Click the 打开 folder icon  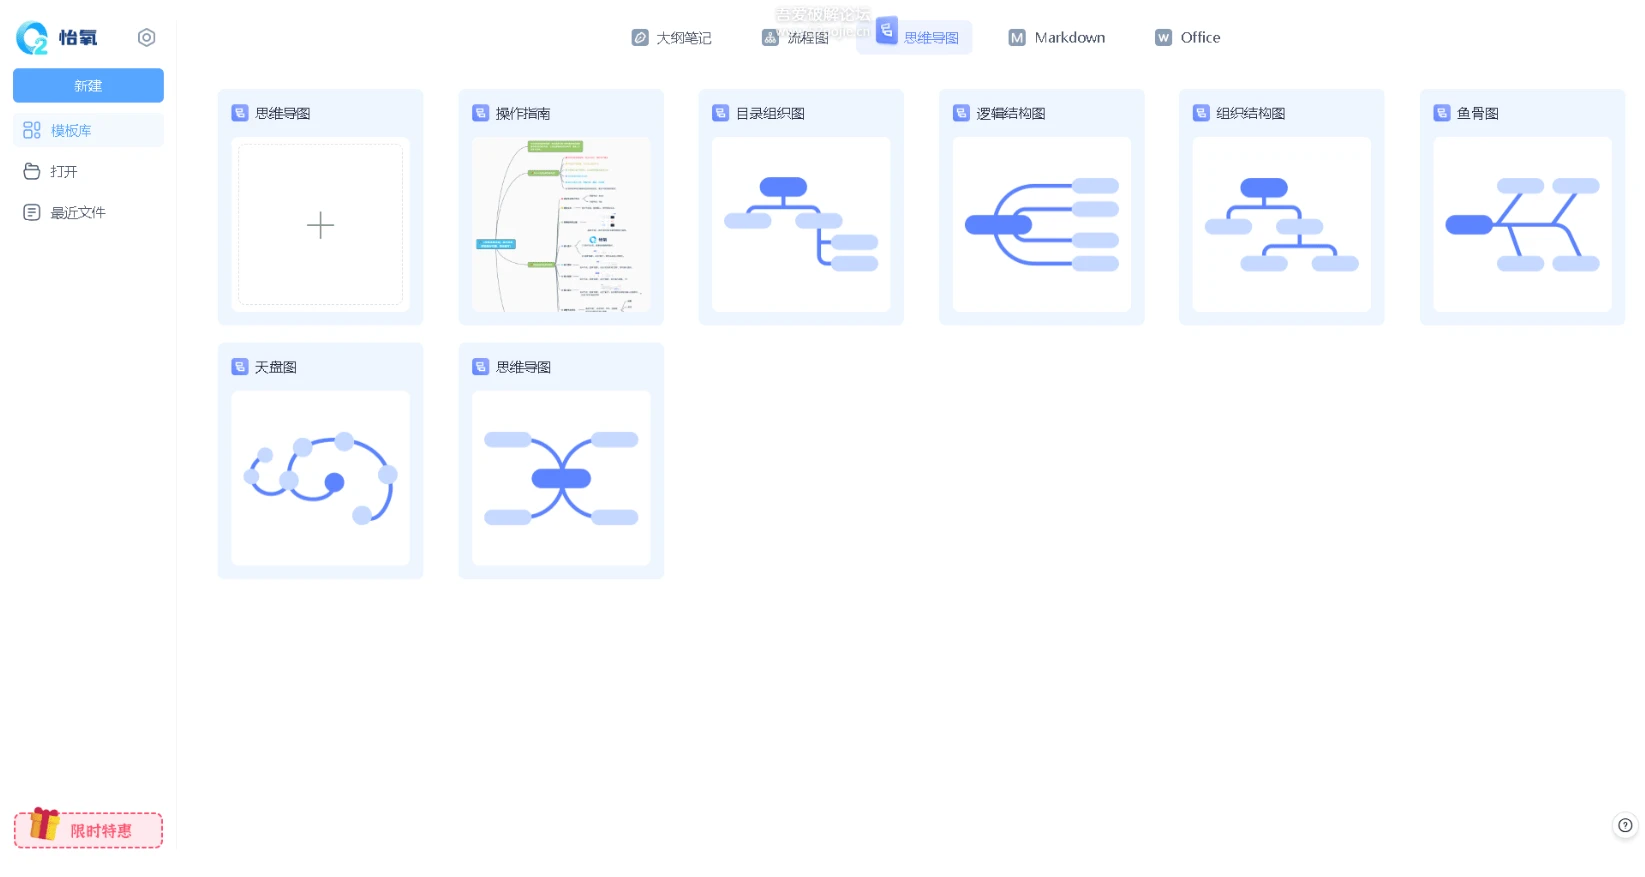(32, 171)
